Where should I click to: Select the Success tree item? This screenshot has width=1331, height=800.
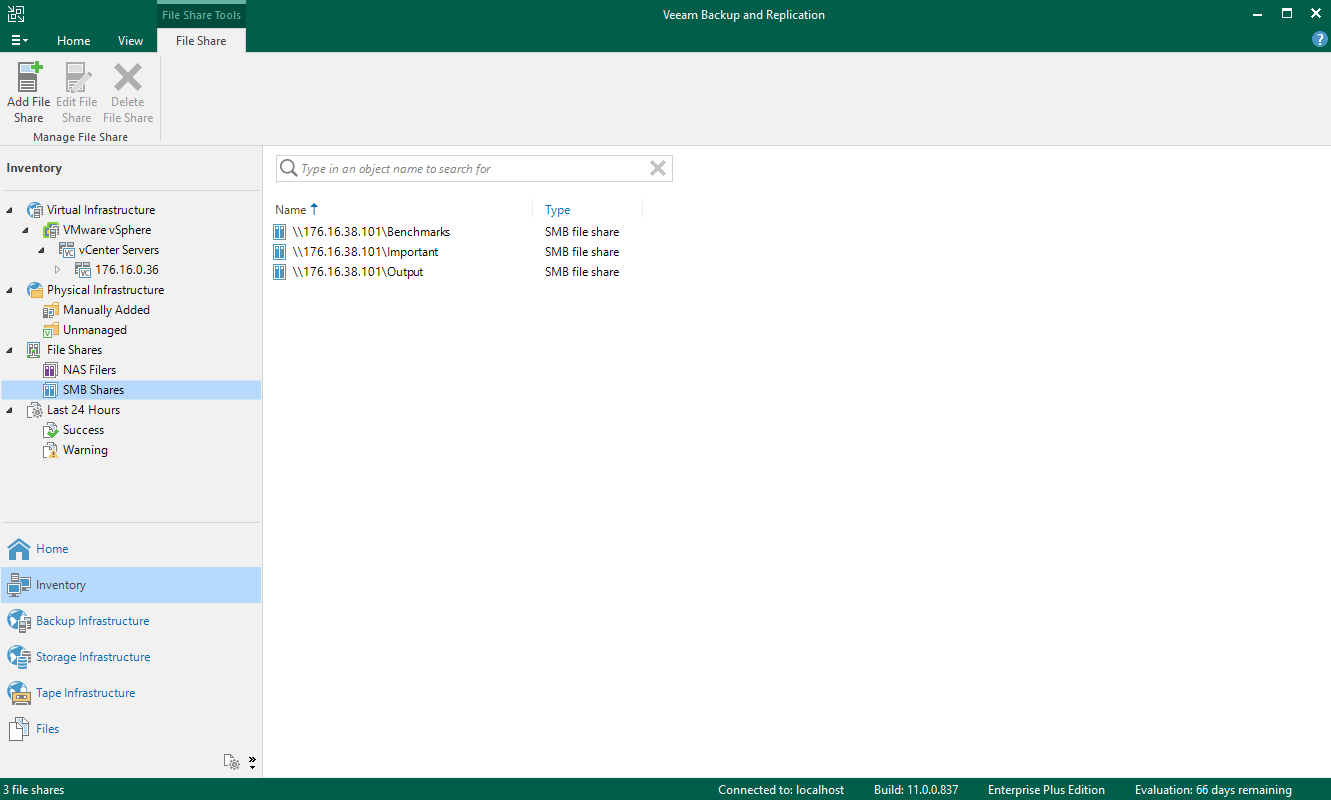click(83, 430)
